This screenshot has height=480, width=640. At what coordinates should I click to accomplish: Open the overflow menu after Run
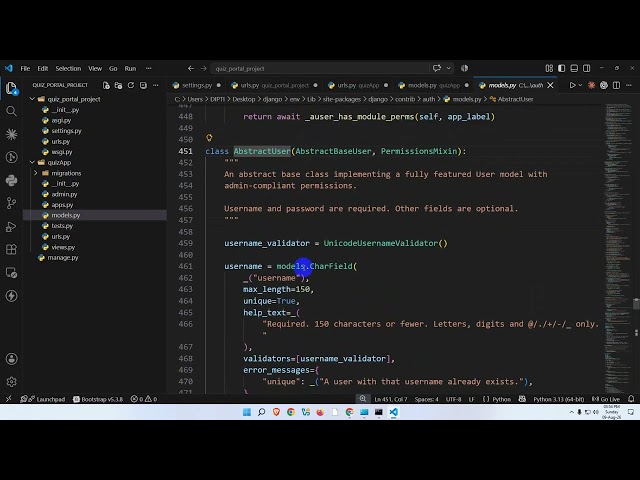[149, 69]
